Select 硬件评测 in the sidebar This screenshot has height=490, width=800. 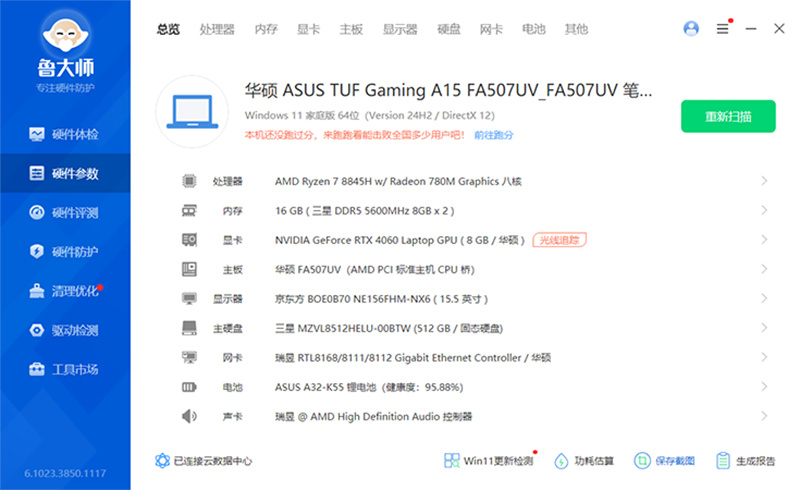coord(65,212)
